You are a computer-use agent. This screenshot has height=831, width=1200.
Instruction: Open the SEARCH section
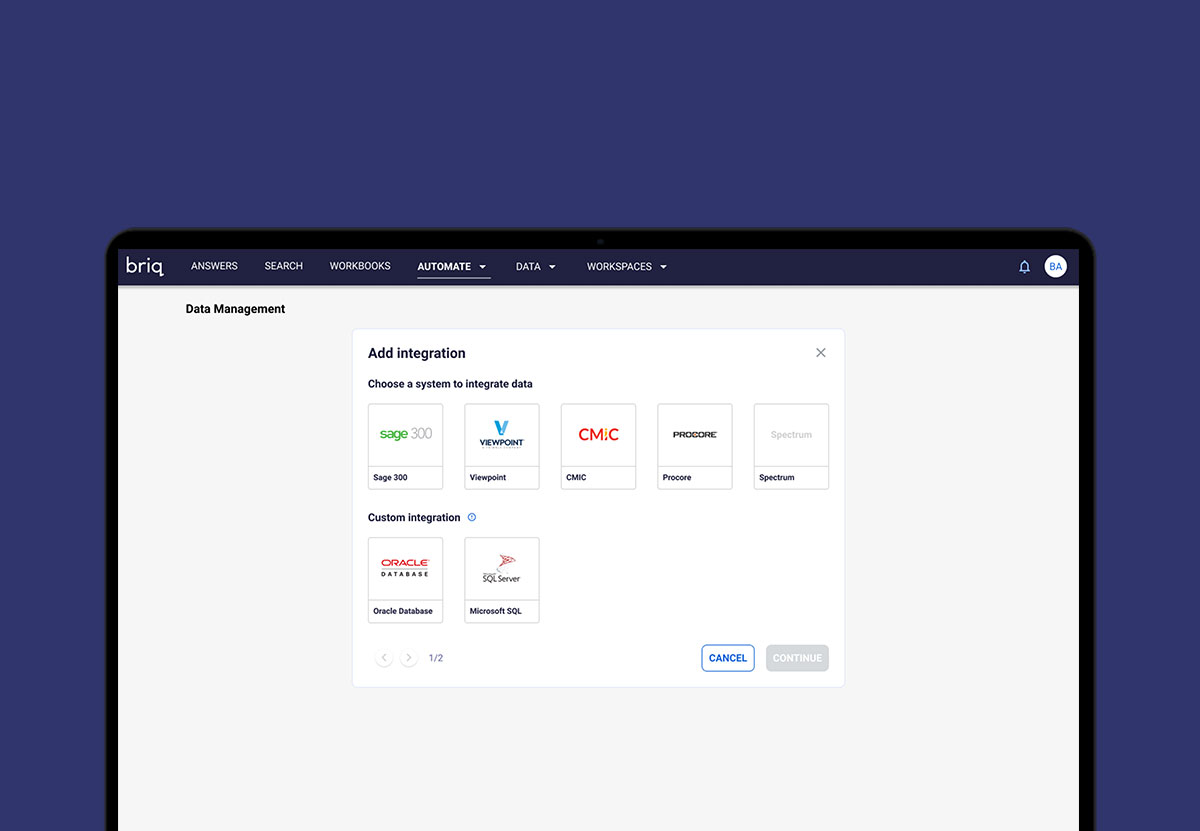coord(283,266)
